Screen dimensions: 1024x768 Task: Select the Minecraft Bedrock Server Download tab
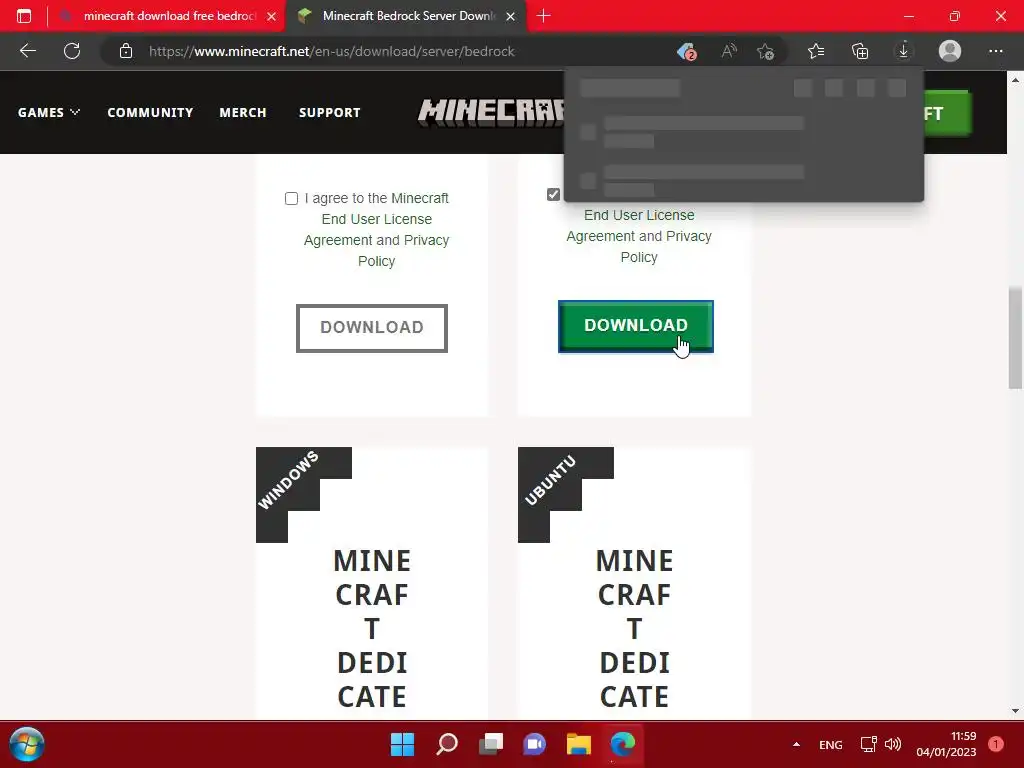(x=406, y=16)
